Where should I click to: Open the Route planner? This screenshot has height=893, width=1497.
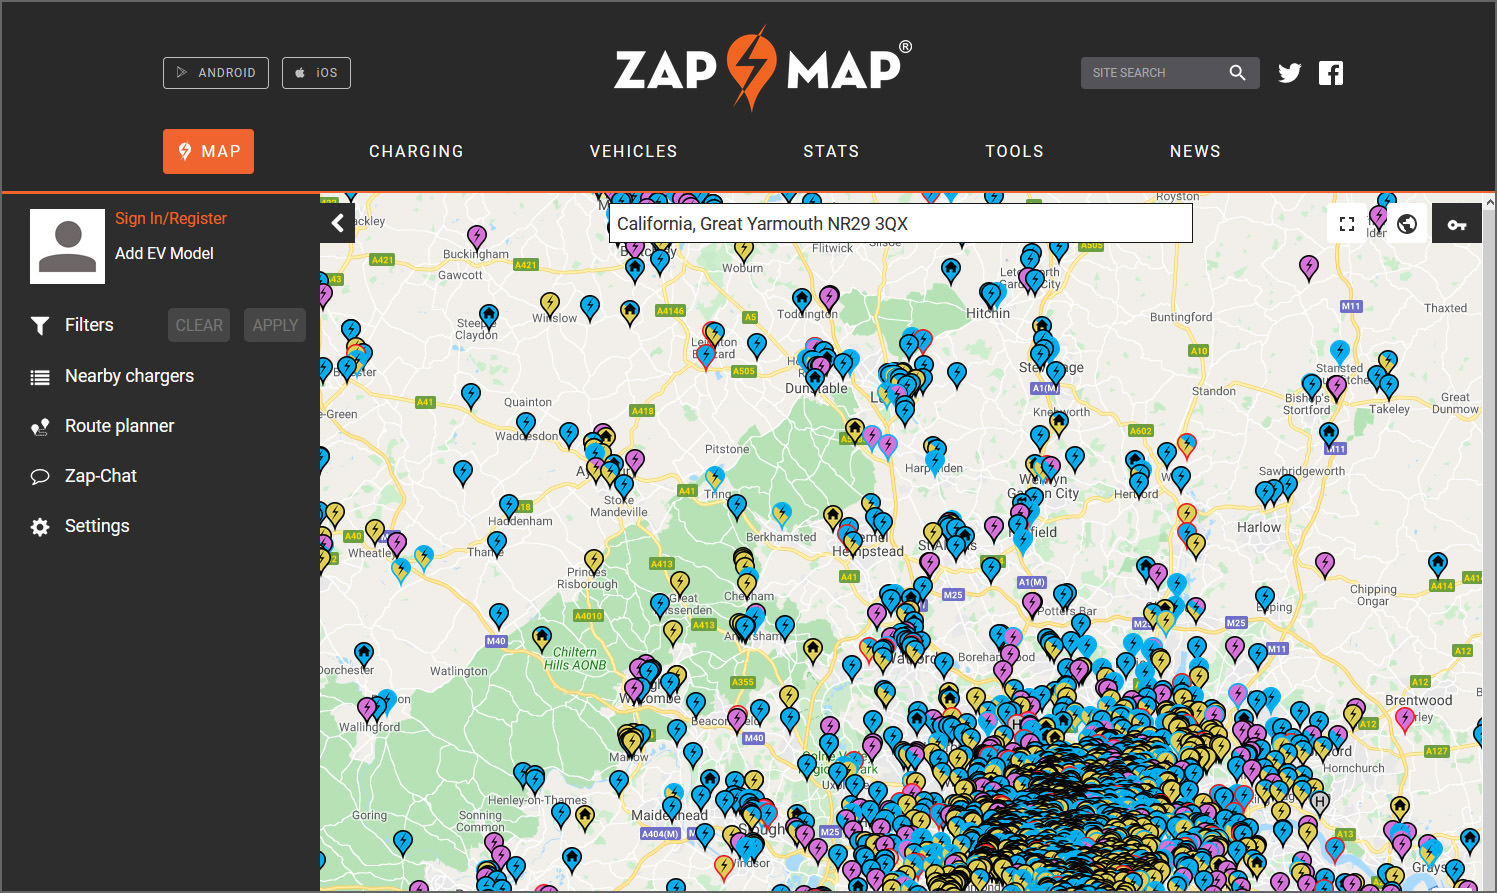[119, 426]
